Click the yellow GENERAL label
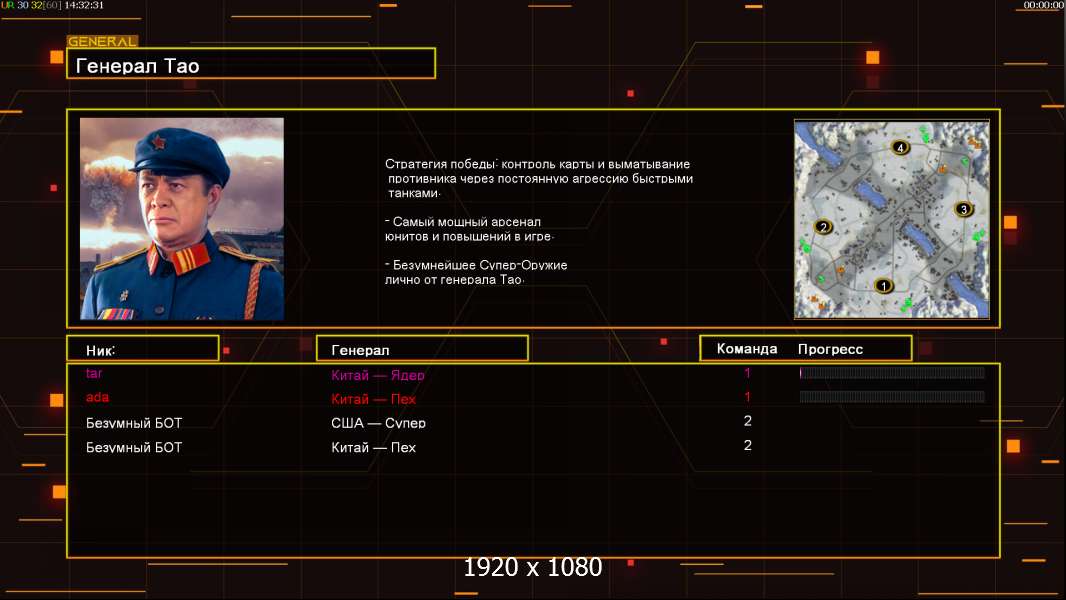 tap(102, 41)
